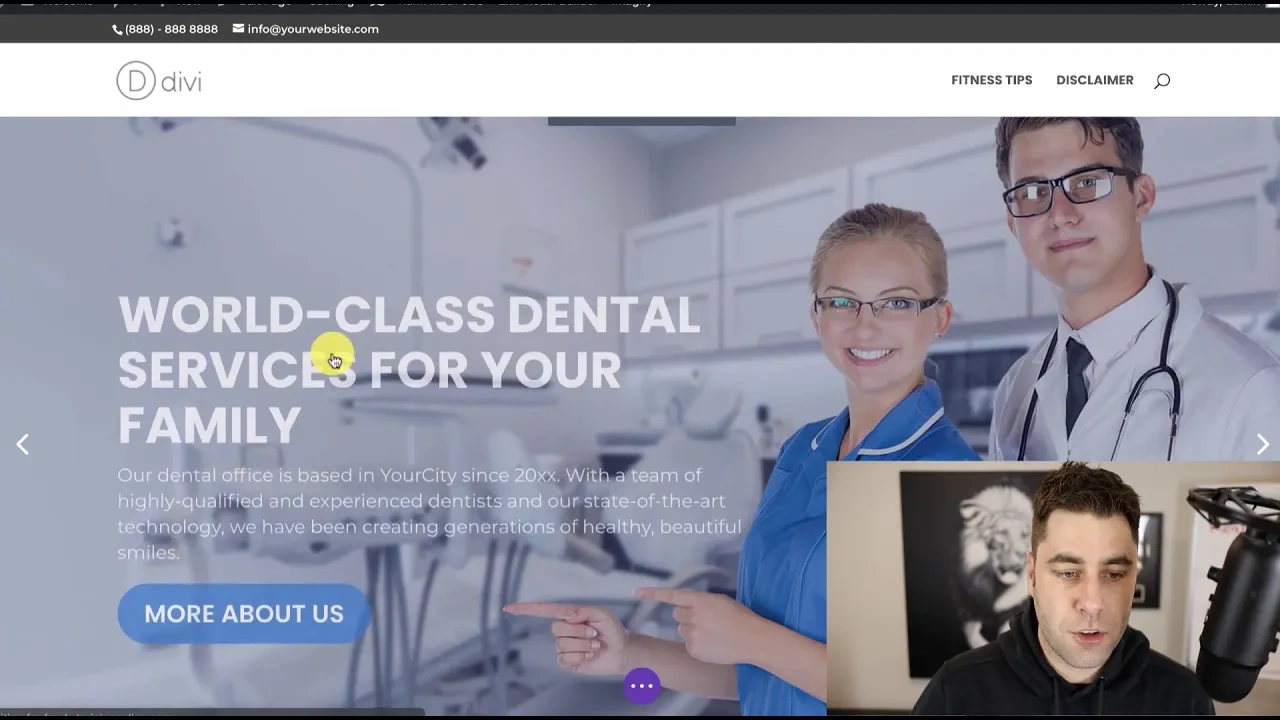
Task: Open the search magnifier icon
Action: tap(1162, 81)
